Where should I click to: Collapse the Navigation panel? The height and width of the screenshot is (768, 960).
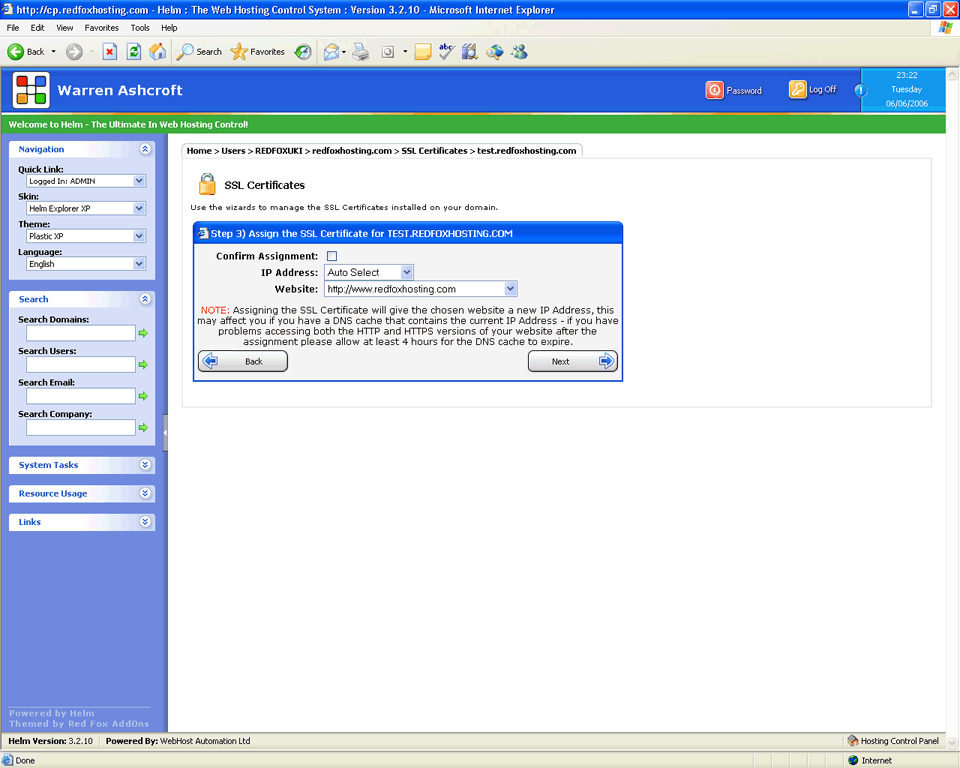coord(145,149)
